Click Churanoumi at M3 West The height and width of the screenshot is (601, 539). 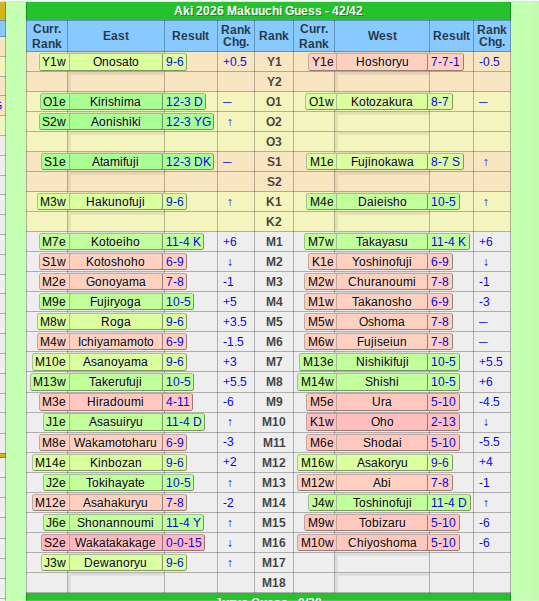382,281
